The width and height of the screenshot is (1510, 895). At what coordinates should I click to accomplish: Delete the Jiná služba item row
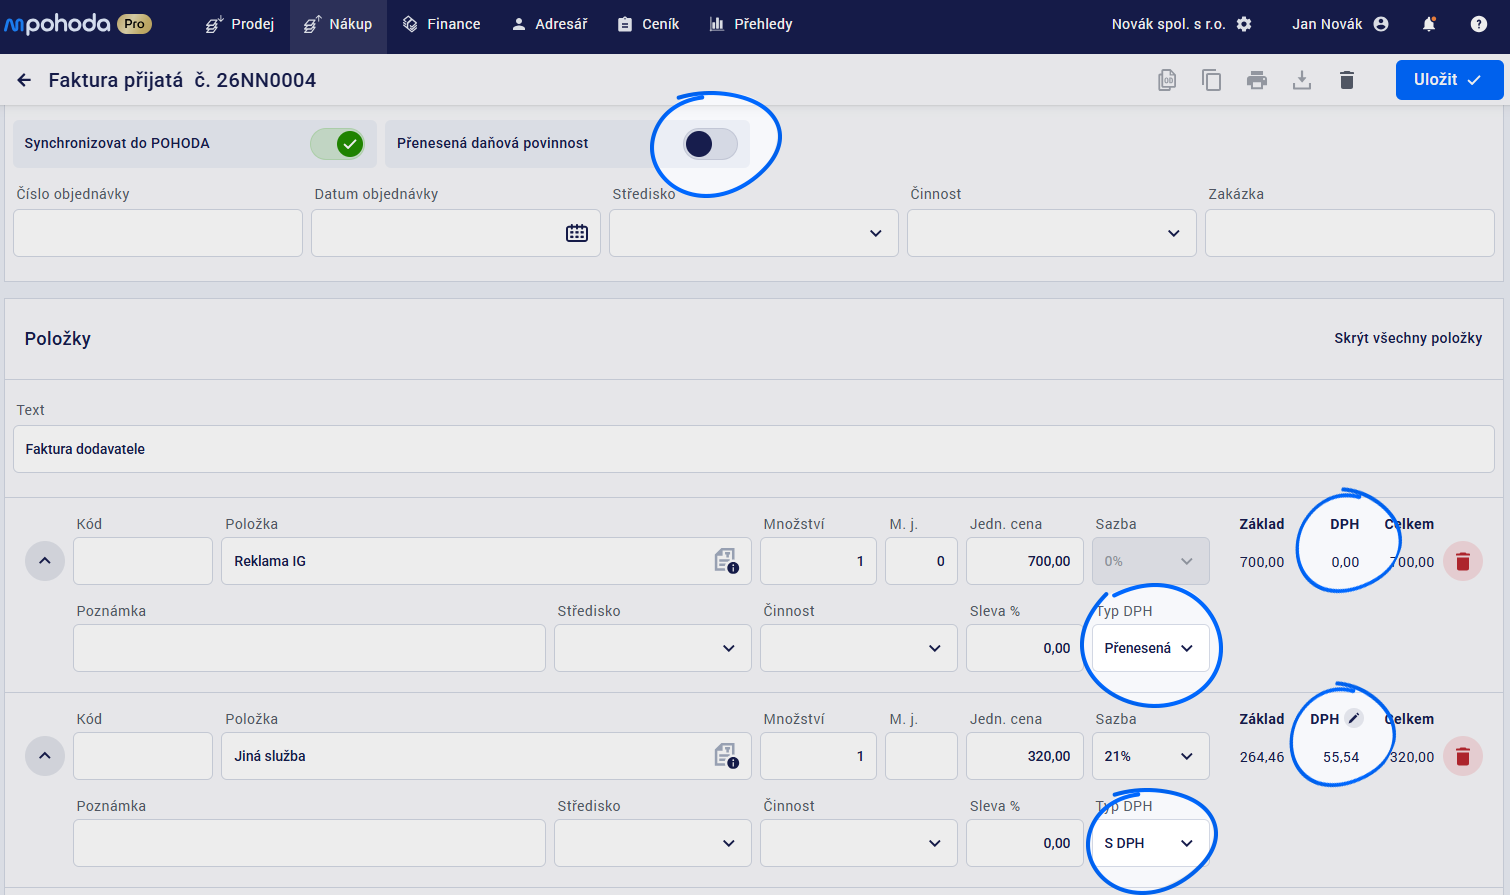click(x=1463, y=756)
